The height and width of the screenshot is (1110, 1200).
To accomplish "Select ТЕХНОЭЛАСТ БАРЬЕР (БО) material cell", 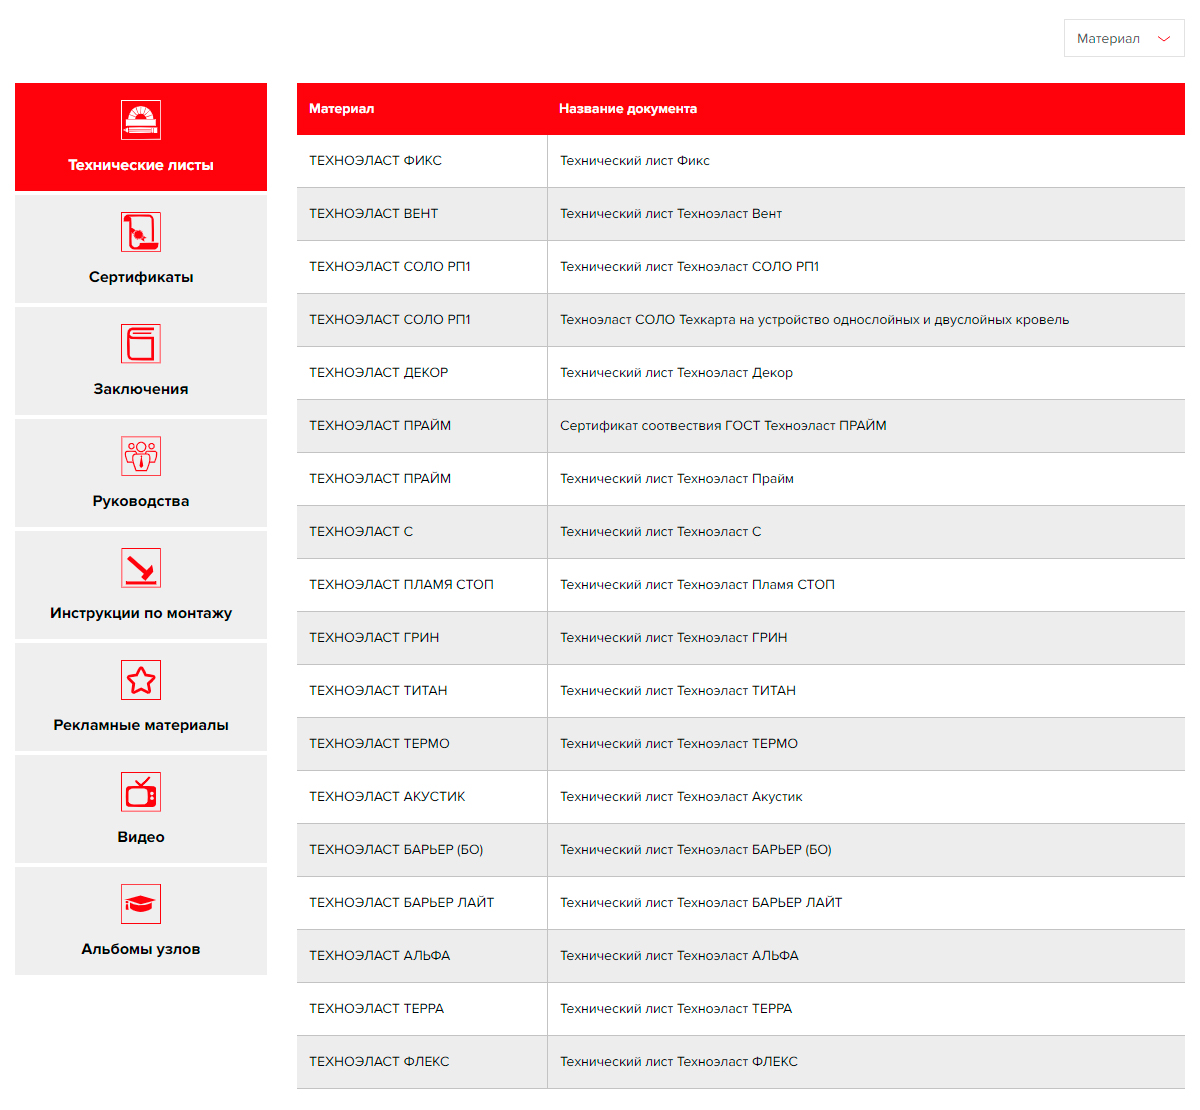I will pyautogui.click(x=422, y=850).
